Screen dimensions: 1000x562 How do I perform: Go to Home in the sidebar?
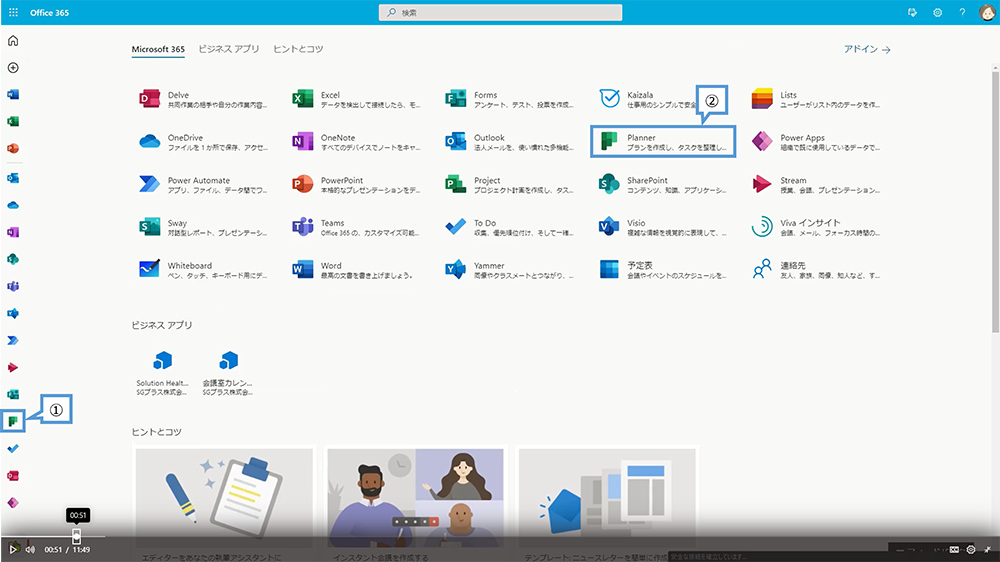[13, 41]
